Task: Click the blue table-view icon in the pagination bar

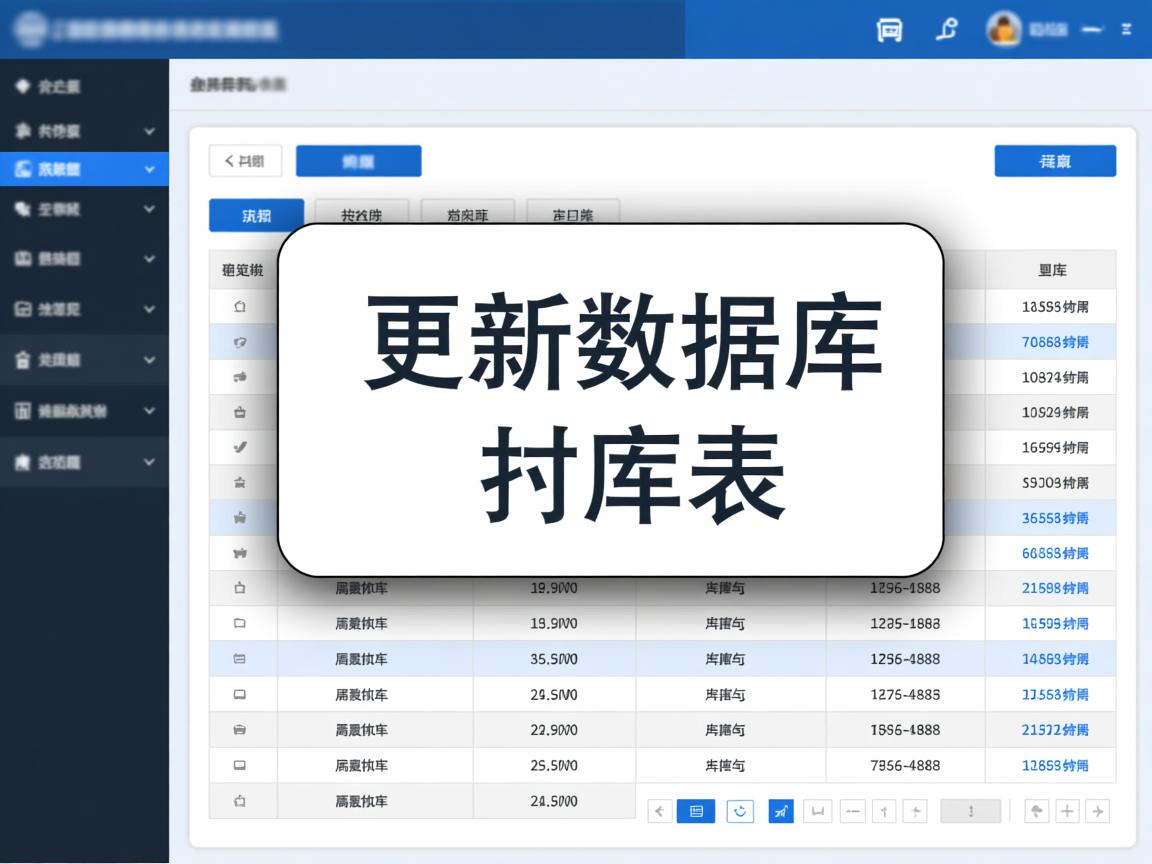Action: point(698,811)
